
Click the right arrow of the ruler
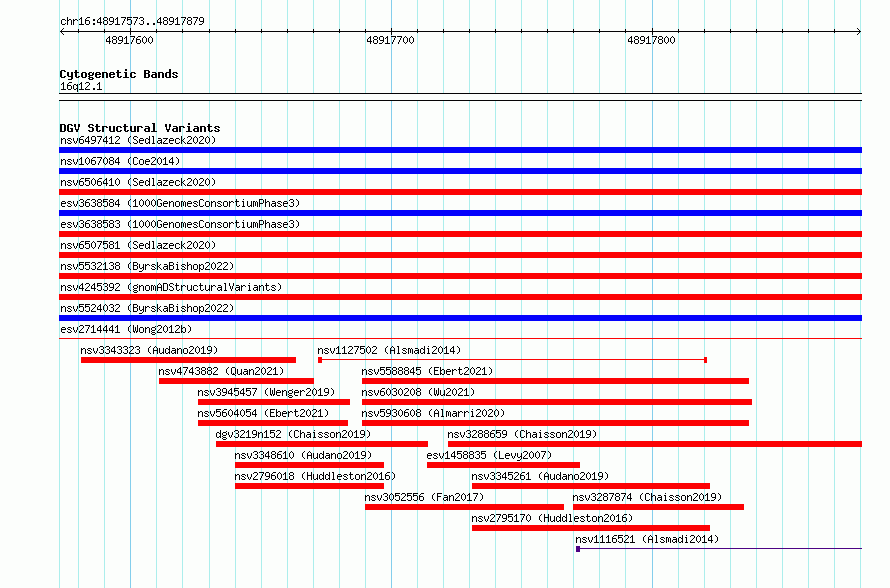click(859, 32)
